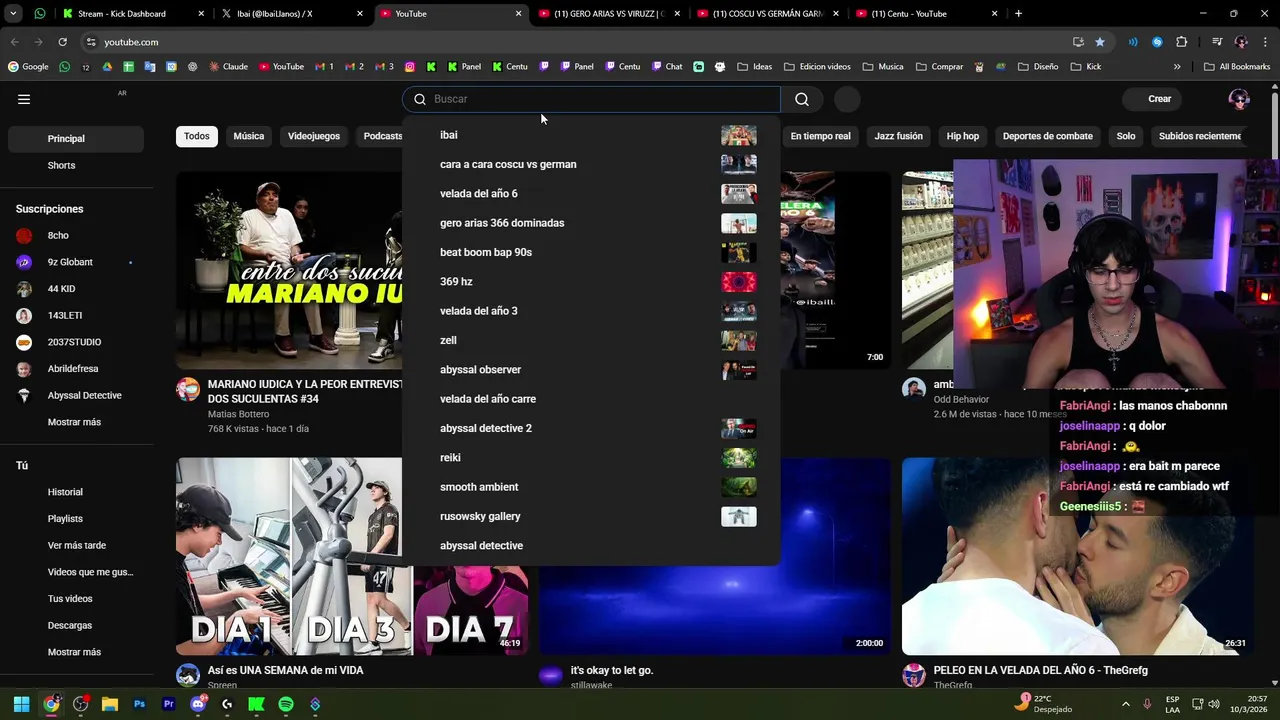Open the Windows Start menu
Viewport: 1280px width, 720px height.
(x=21, y=704)
